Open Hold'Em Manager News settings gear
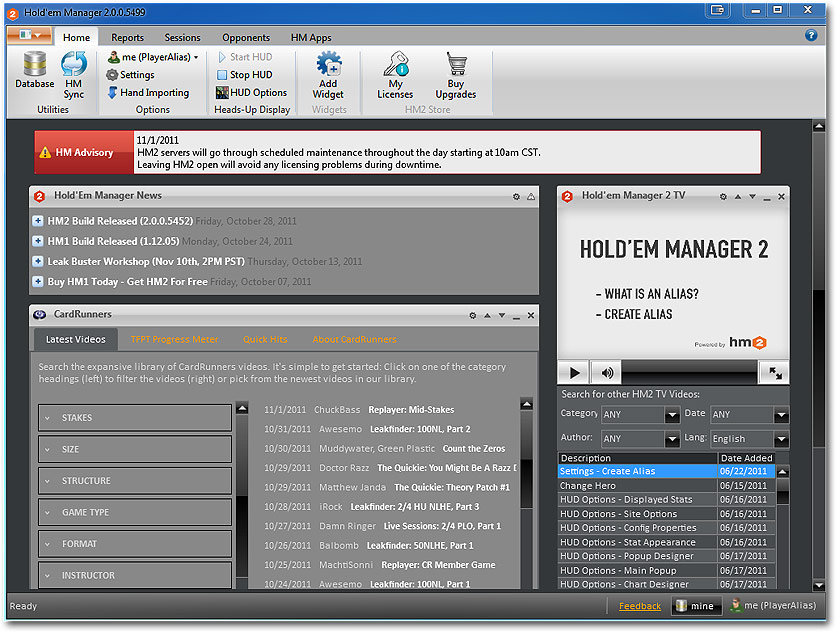The image size is (836, 632). pos(516,197)
